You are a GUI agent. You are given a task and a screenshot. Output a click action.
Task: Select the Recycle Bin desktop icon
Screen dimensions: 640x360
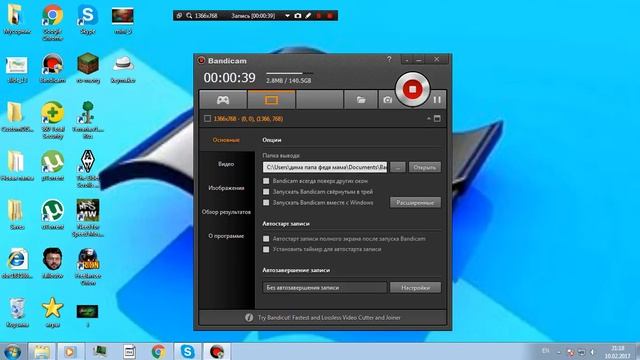click(x=17, y=312)
